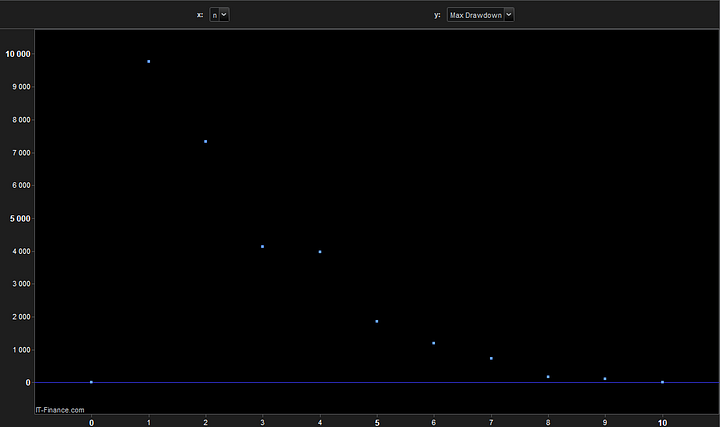The image size is (720, 427).
Task: Click the 1 000 y-axis label
Action: point(21,350)
